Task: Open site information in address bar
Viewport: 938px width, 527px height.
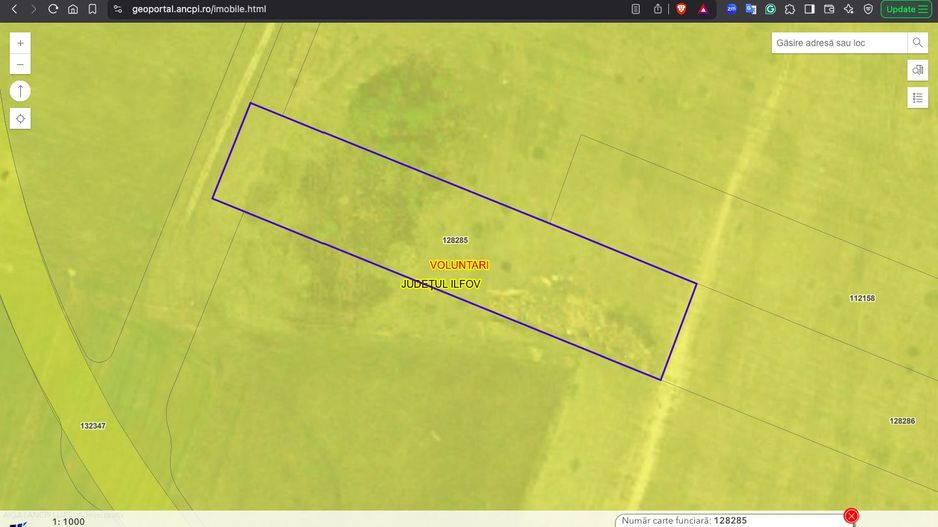Action: [x=117, y=9]
